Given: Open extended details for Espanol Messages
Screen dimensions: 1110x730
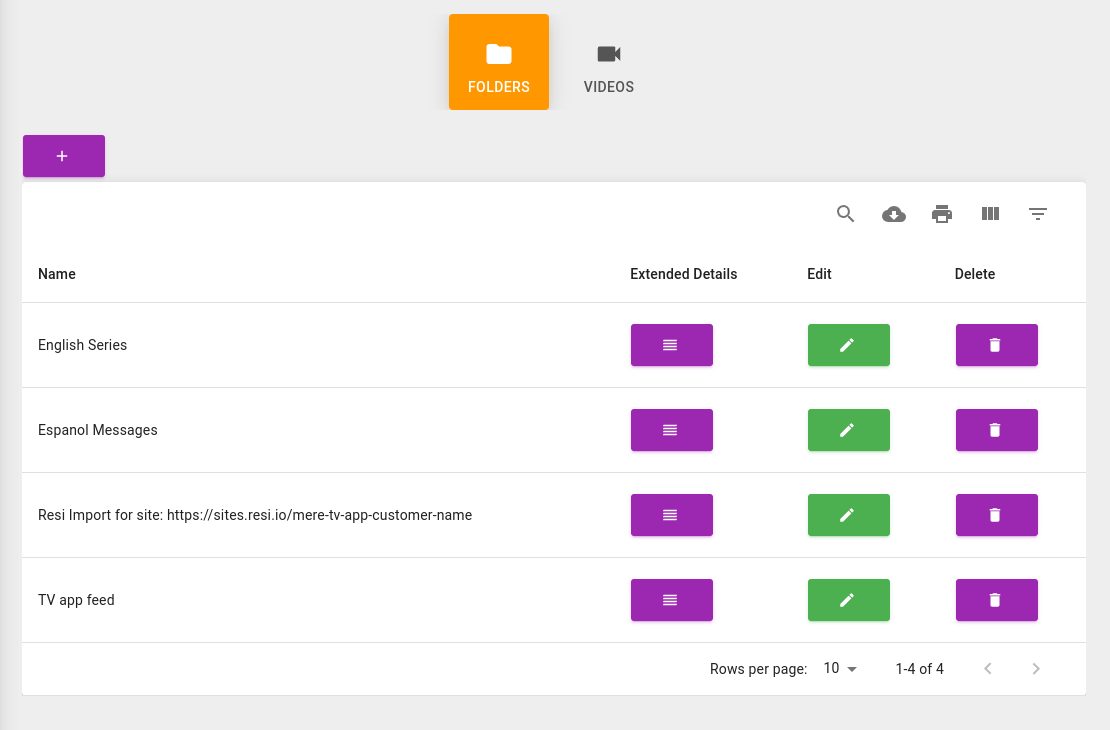Looking at the screenshot, I should click(671, 430).
